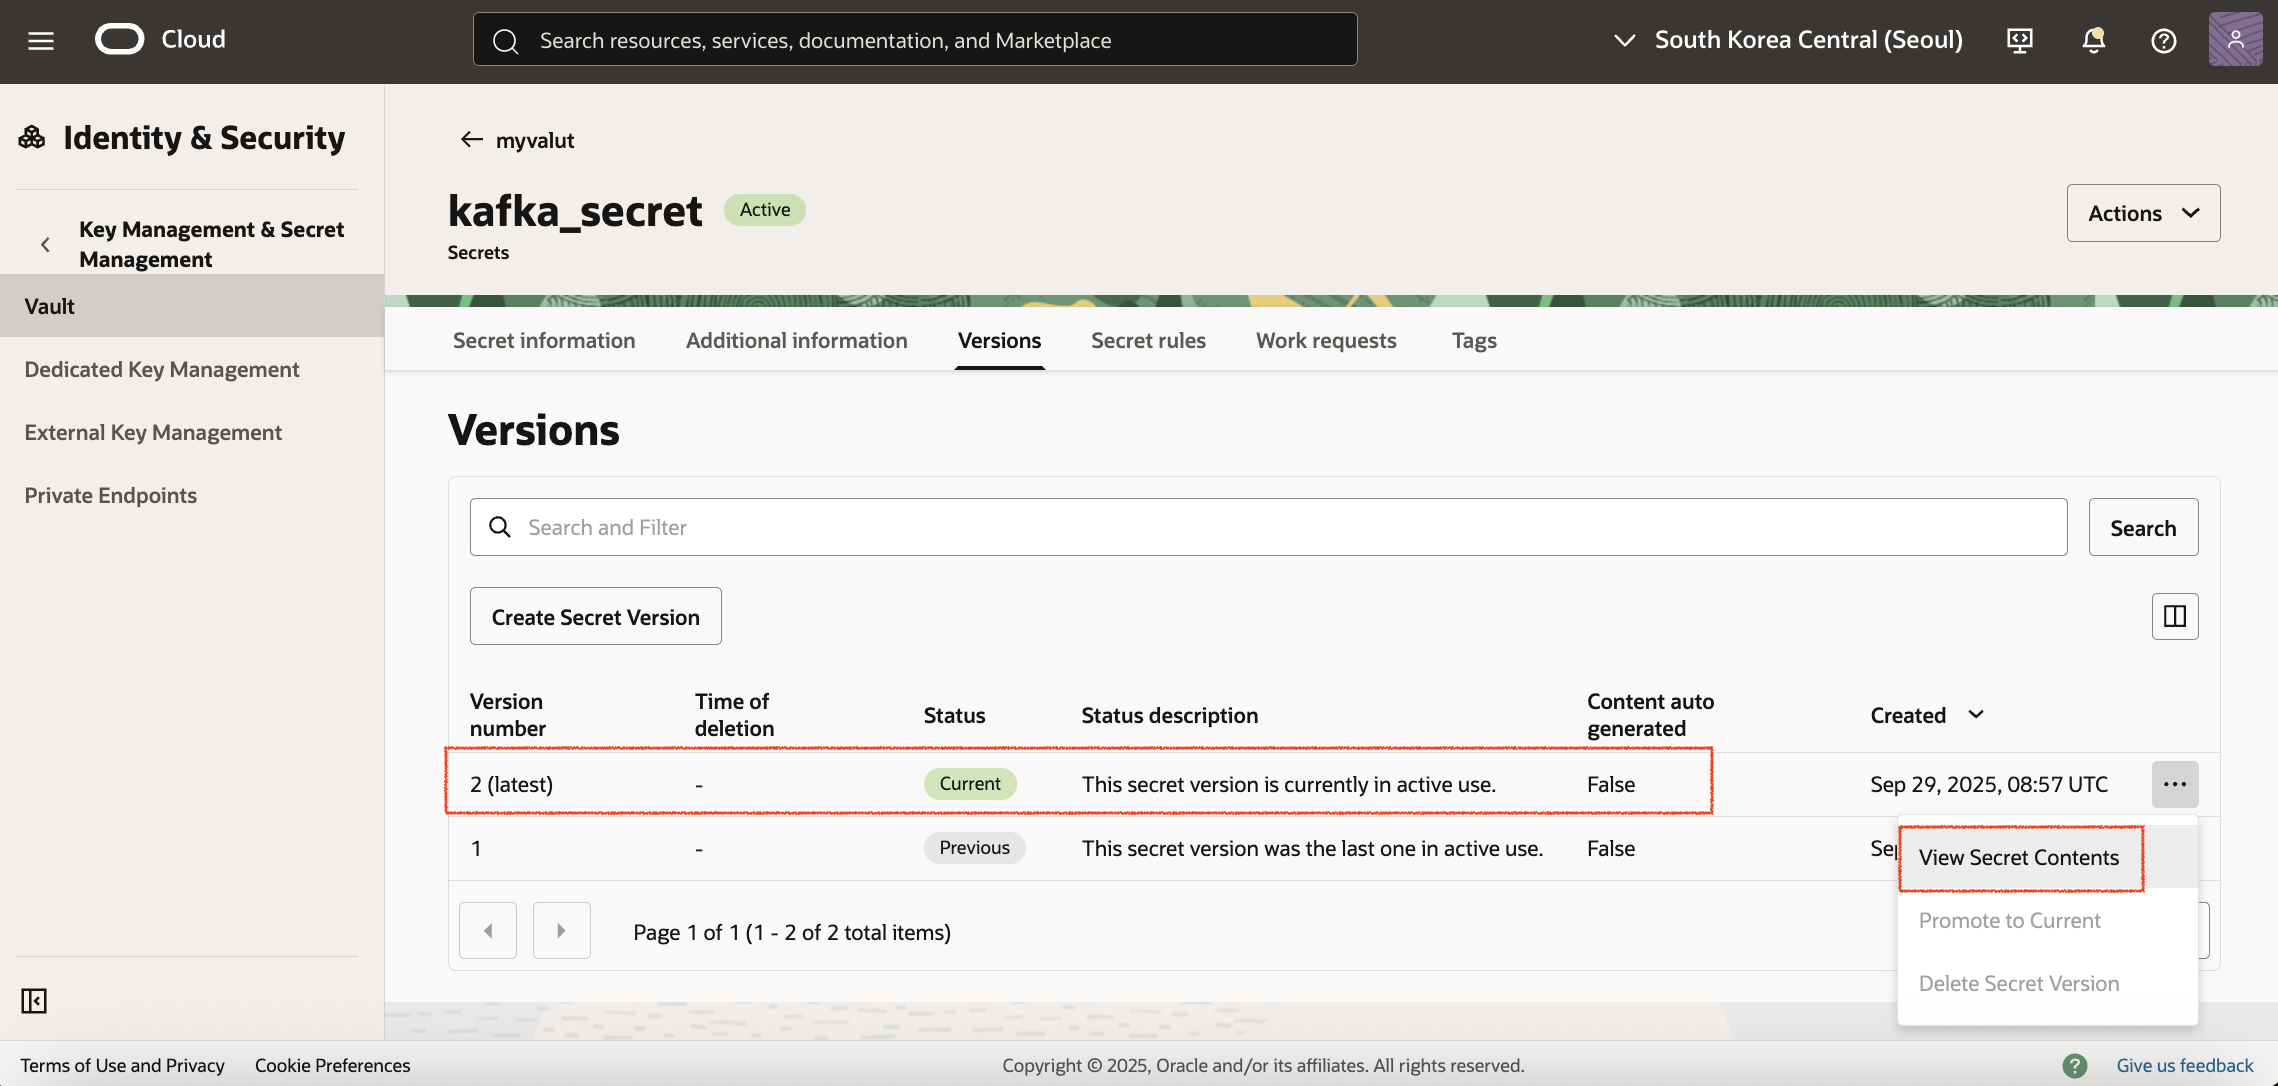Open the user profile avatar
Screen dimensions: 2278x1086
point(2235,40)
